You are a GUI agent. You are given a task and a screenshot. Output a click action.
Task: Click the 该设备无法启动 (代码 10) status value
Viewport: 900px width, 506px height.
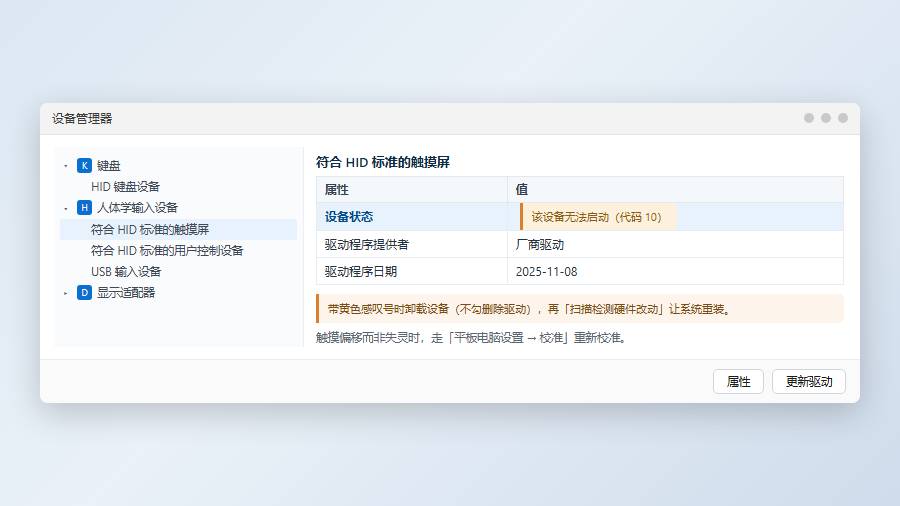pos(598,217)
